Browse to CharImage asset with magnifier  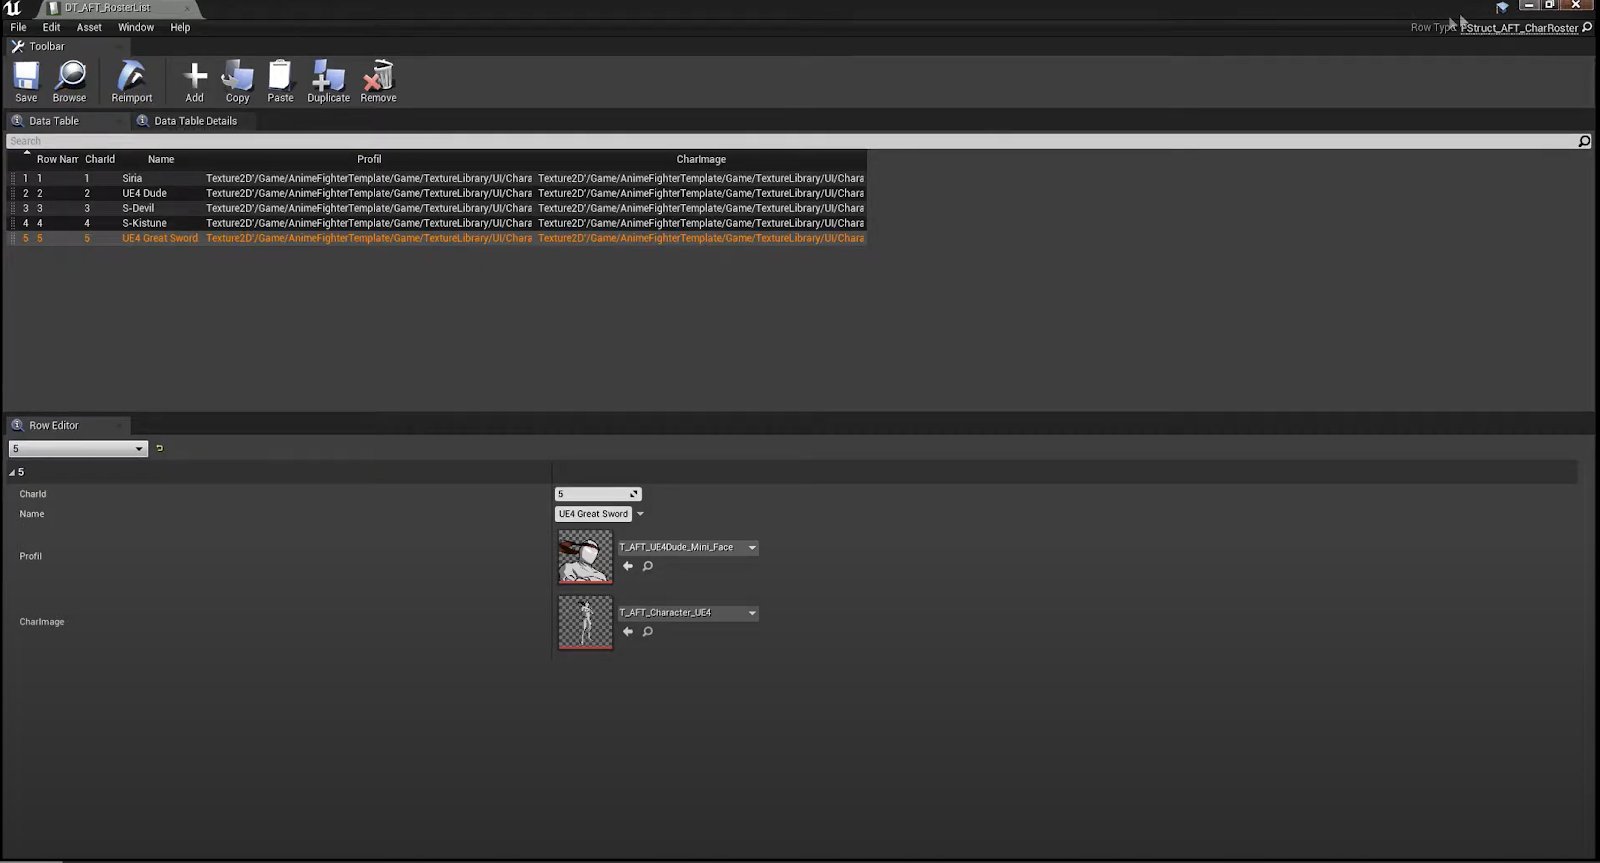648,632
